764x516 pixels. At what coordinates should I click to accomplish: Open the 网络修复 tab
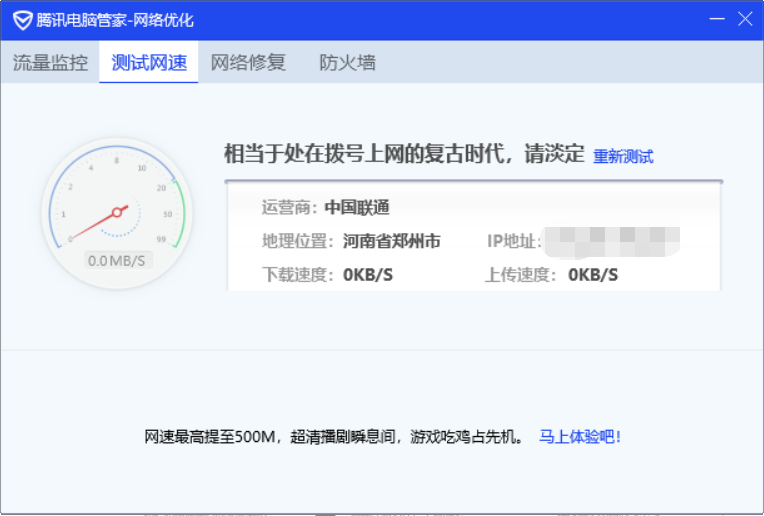pos(248,62)
